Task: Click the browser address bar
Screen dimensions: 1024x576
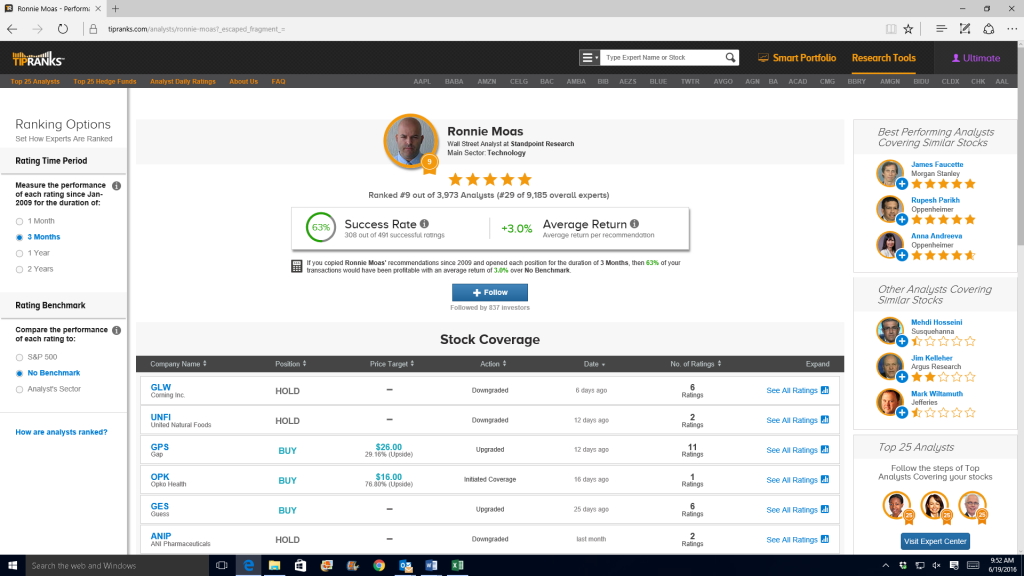Action: pyautogui.click(x=483, y=29)
